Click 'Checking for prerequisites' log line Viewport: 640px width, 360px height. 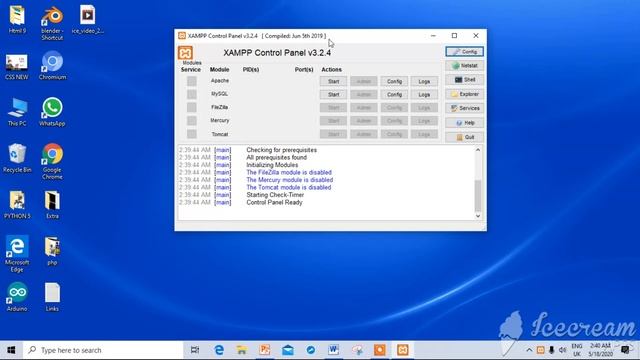pos(282,150)
